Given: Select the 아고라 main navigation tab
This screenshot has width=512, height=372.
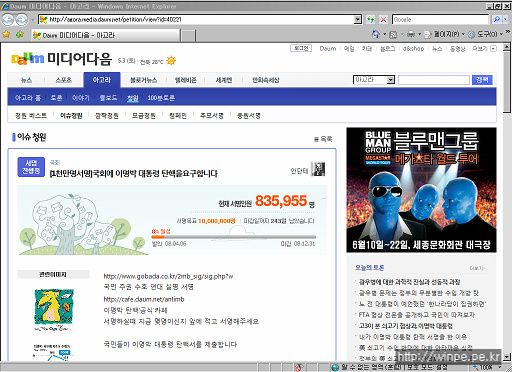Looking at the screenshot, I should pyautogui.click(x=102, y=80).
